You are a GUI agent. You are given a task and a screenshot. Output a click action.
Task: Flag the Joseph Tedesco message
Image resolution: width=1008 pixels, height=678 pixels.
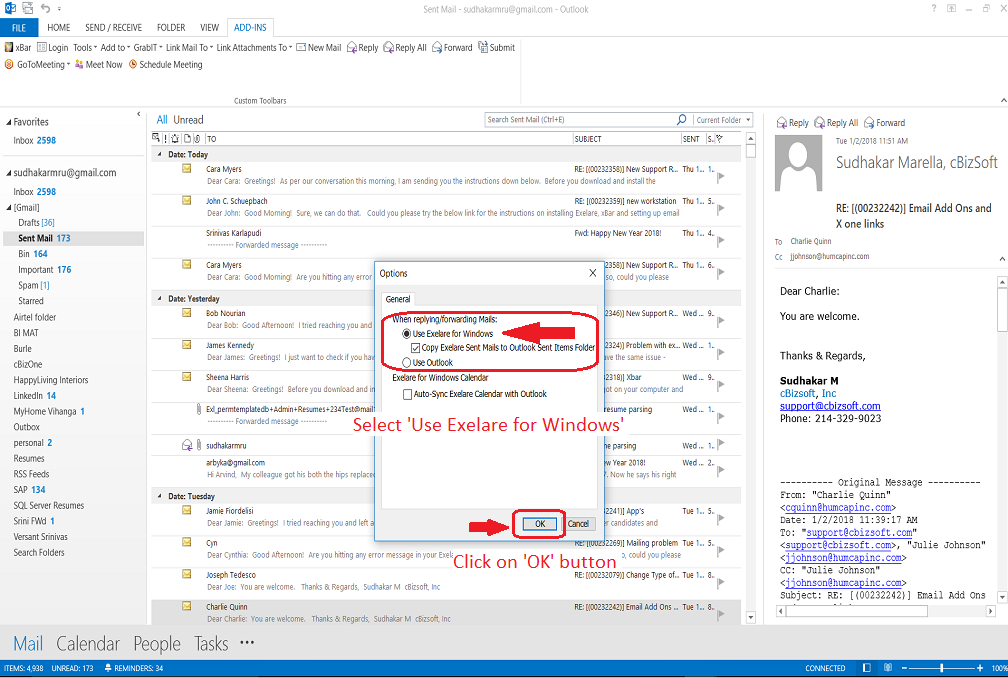click(x=721, y=583)
